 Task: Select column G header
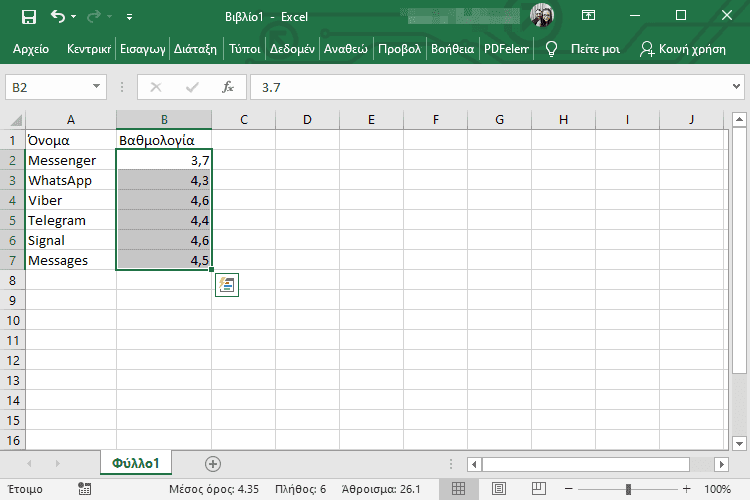[x=499, y=120]
